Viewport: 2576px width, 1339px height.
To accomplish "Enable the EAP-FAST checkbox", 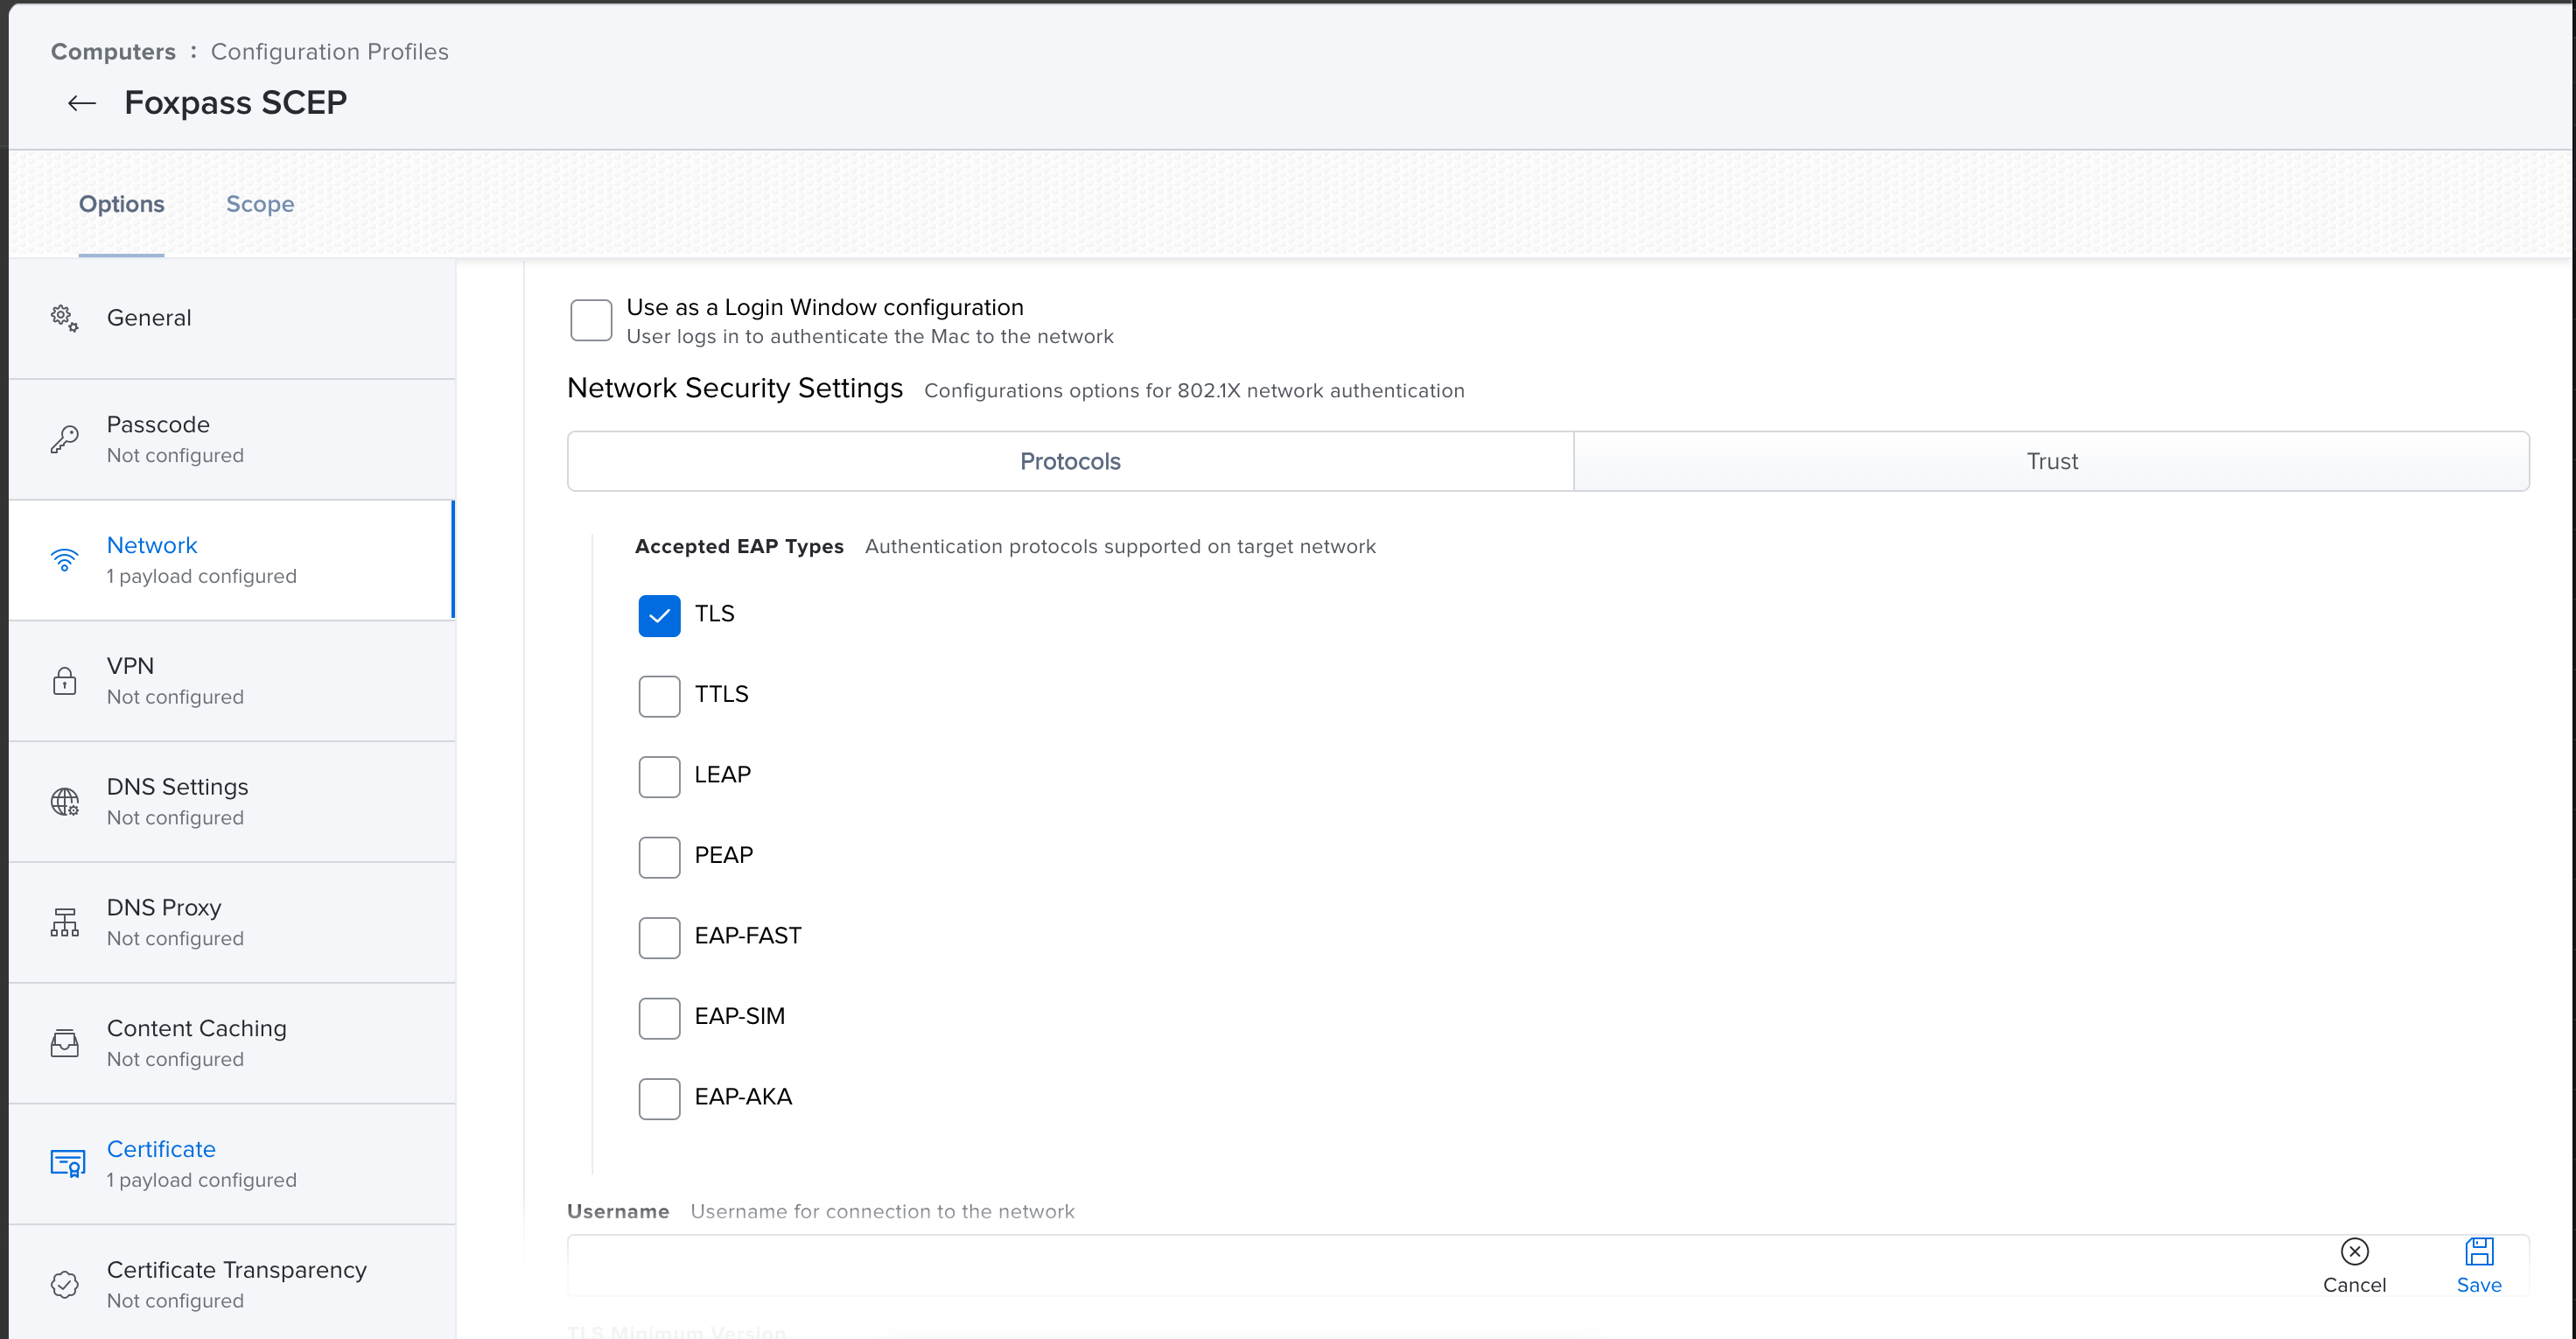I will pyautogui.click(x=659, y=937).
